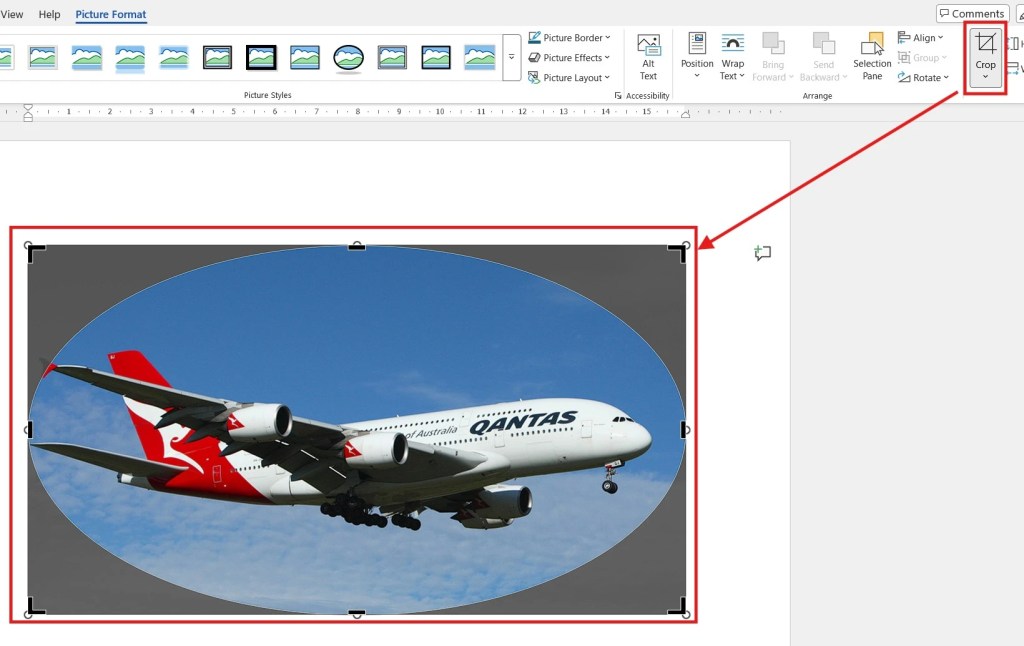Open the Selection Pane
The width and height of the screenshot is (1024, 646).
(871, 57)
